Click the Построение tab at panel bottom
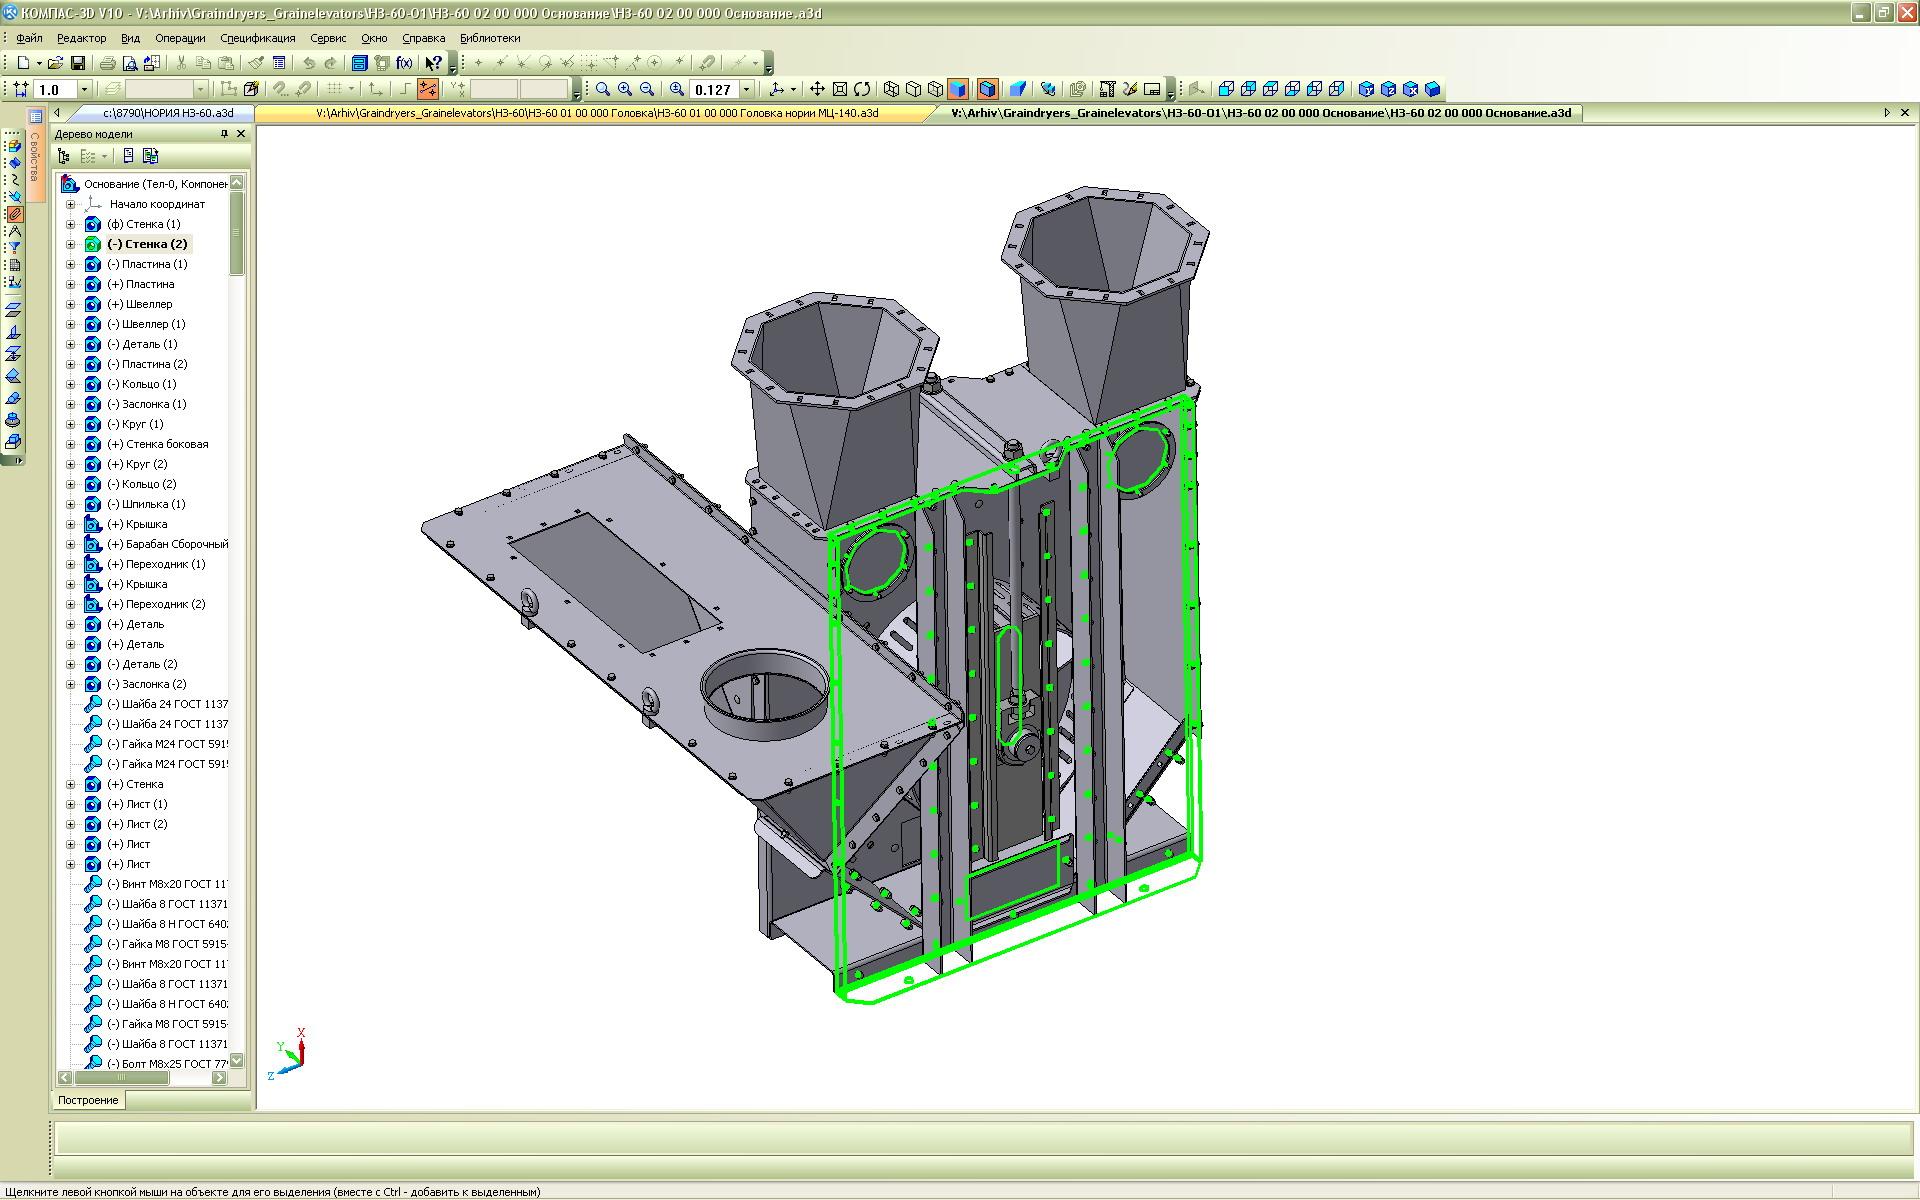 pyautogui.click(x=88, y=1100)
